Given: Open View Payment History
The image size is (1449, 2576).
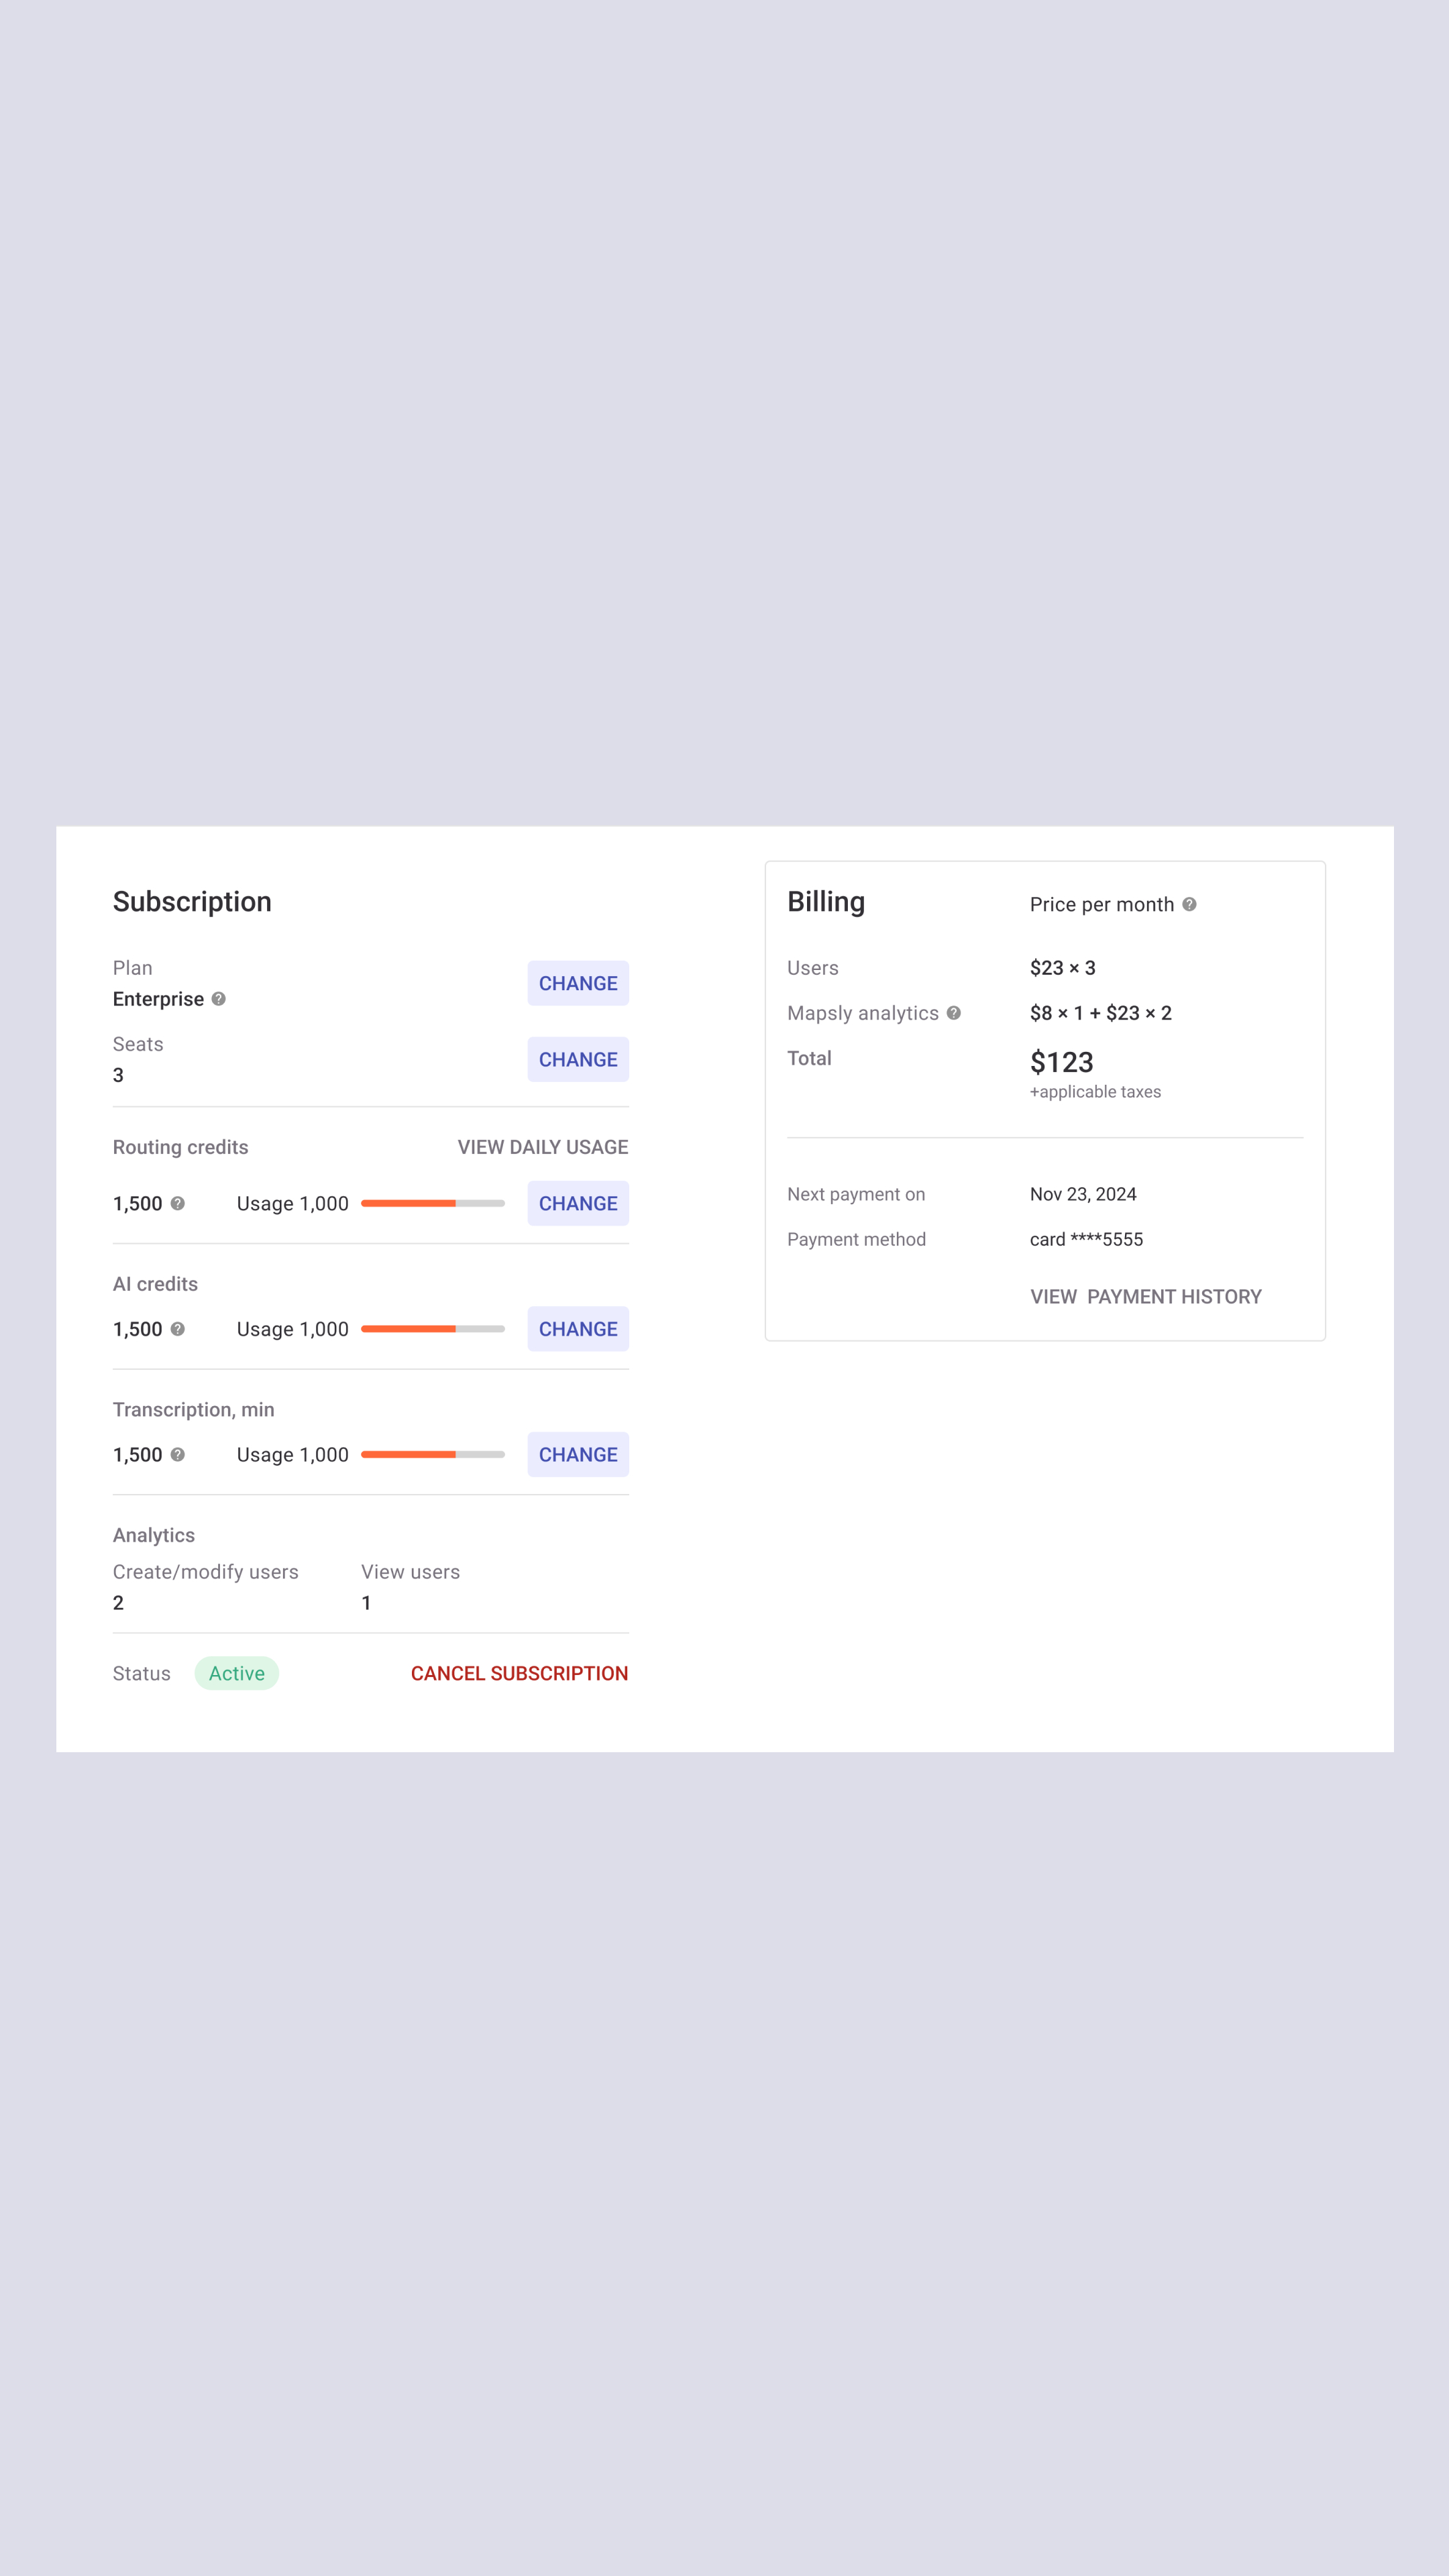Looking at the screenshot, I should point(1146,1296).
